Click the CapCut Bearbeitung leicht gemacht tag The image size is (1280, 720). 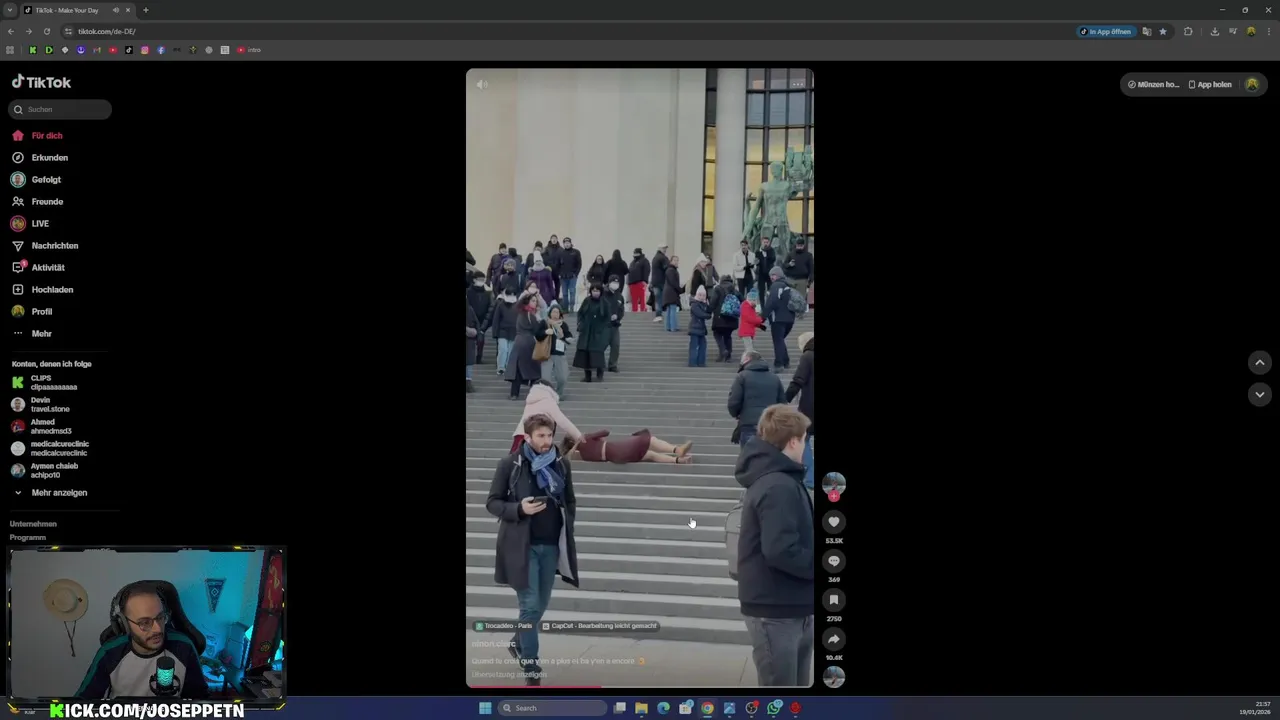point(599,626)
